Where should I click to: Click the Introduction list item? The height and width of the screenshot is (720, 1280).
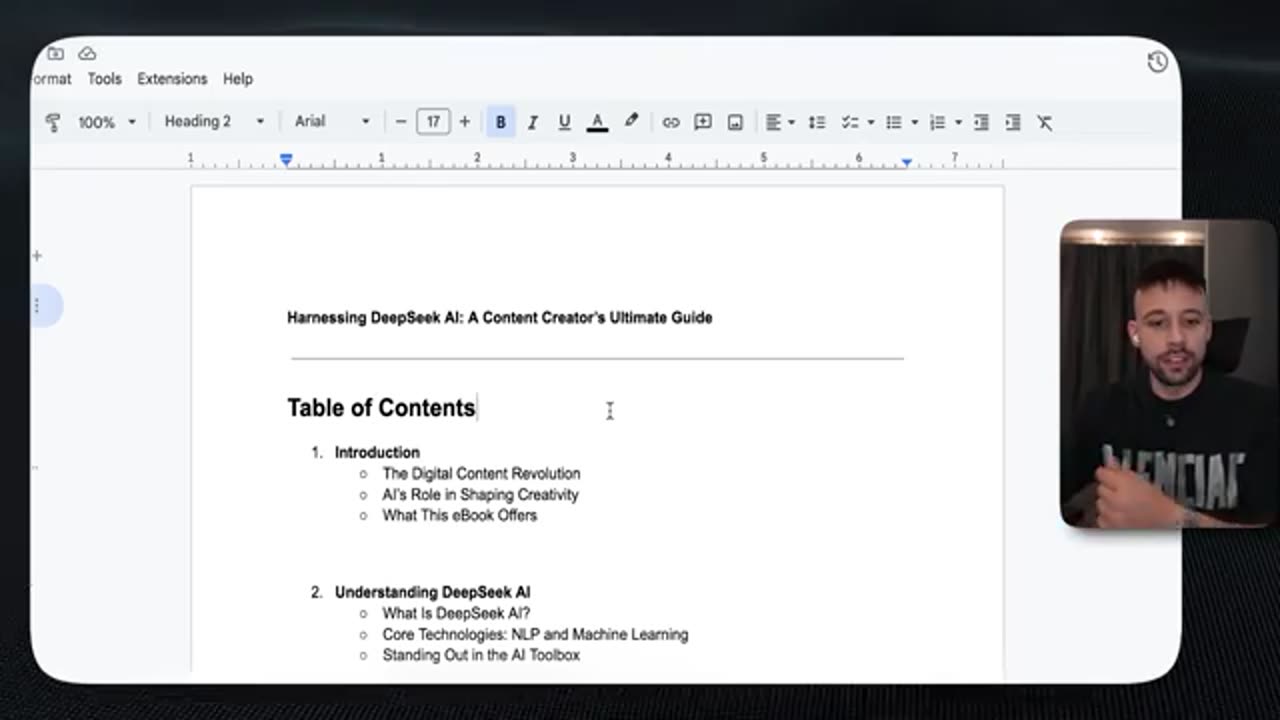377,452
